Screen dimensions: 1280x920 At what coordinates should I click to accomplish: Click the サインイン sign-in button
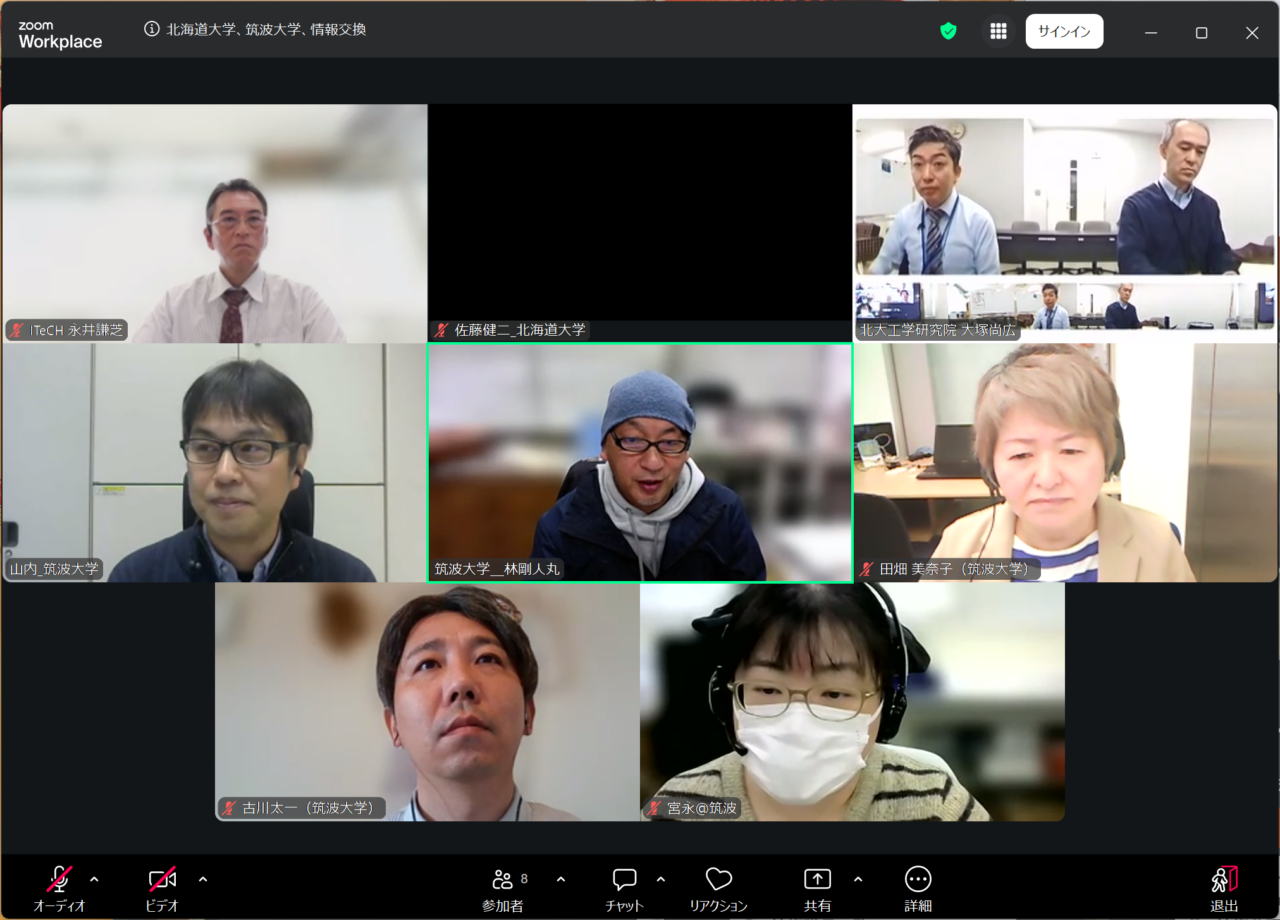tap(1064, 31)
